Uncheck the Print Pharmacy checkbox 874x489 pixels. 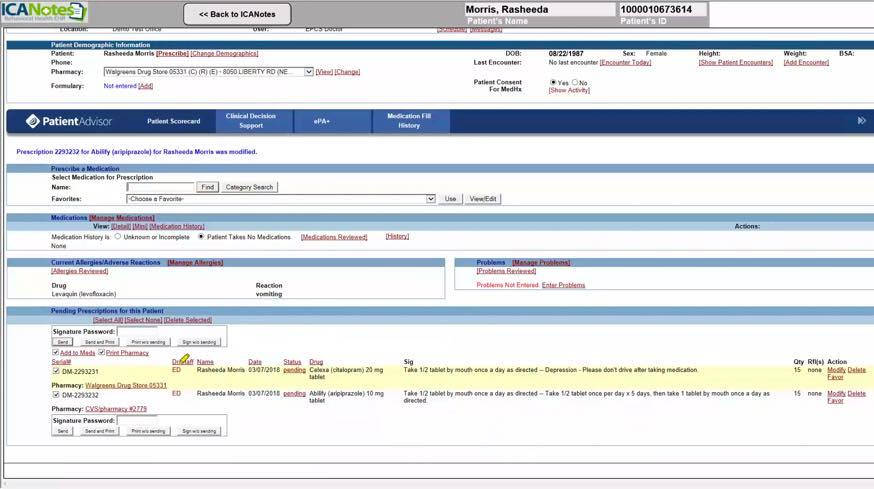pyautogui.click(x=101, y=353)
